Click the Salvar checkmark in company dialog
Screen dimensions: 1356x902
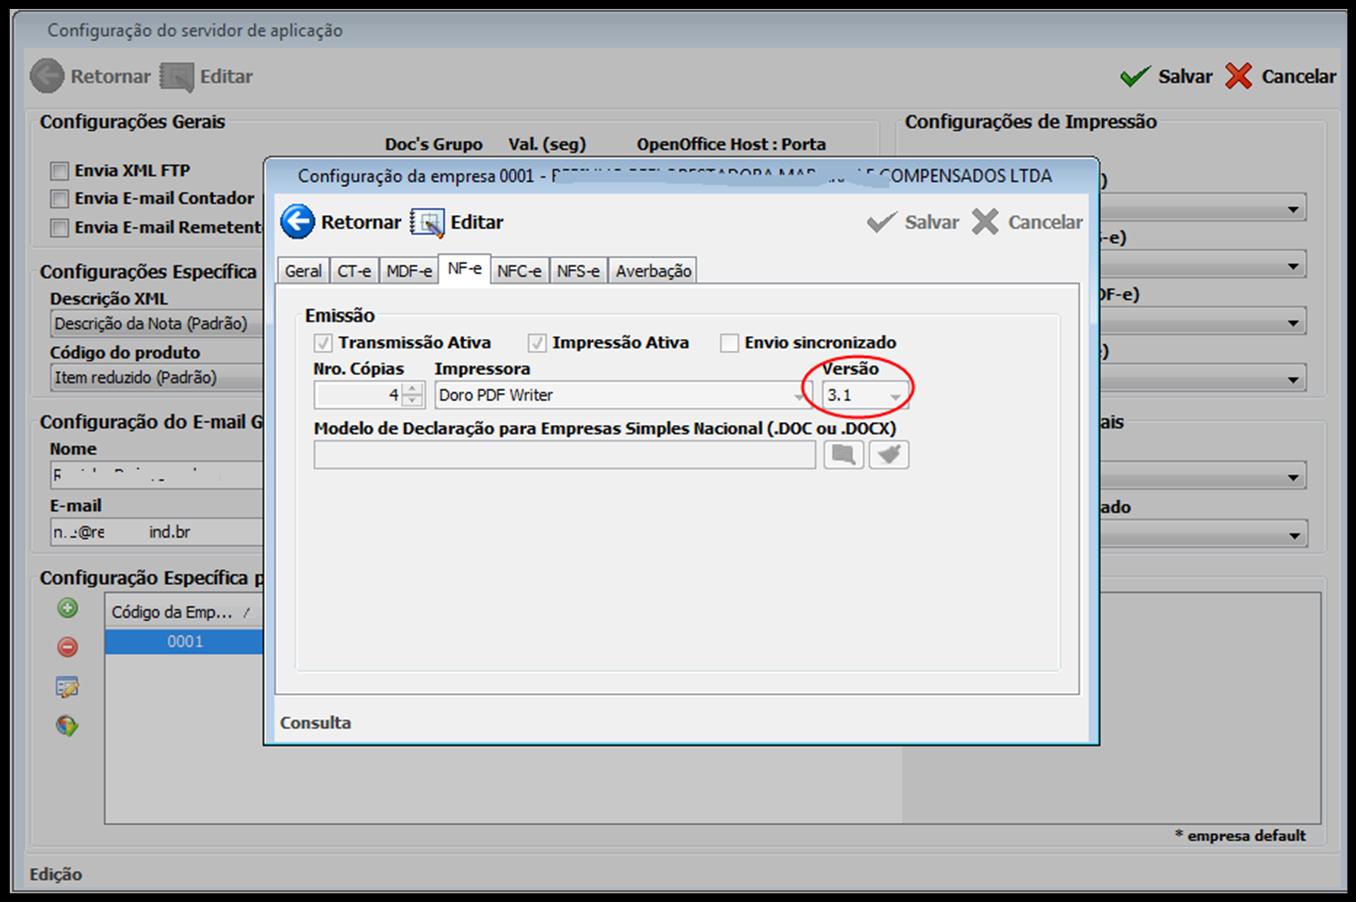(x=882, y=222)
